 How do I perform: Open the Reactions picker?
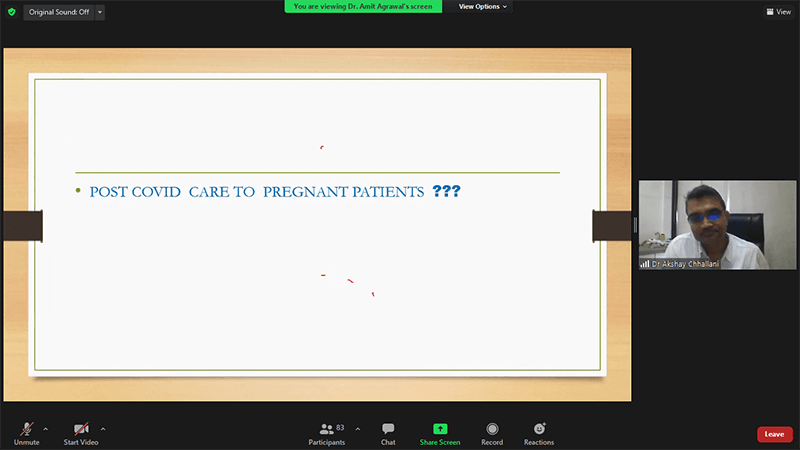(x=539, y=433)
